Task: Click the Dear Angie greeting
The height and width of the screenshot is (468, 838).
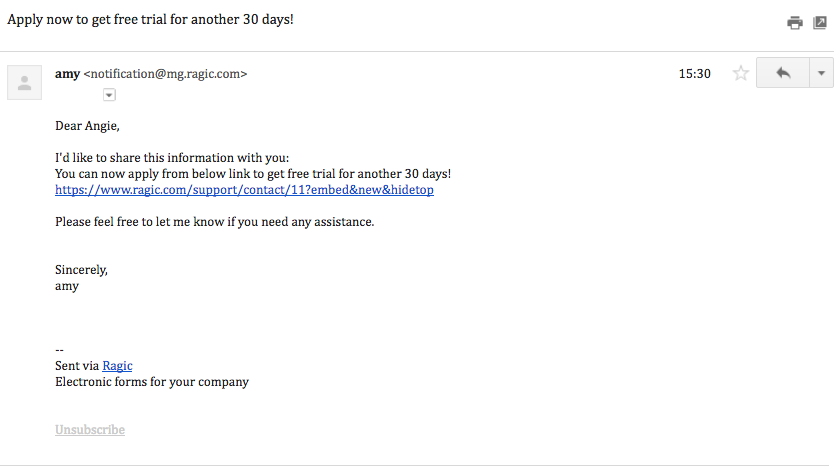Action: point(87,126)
